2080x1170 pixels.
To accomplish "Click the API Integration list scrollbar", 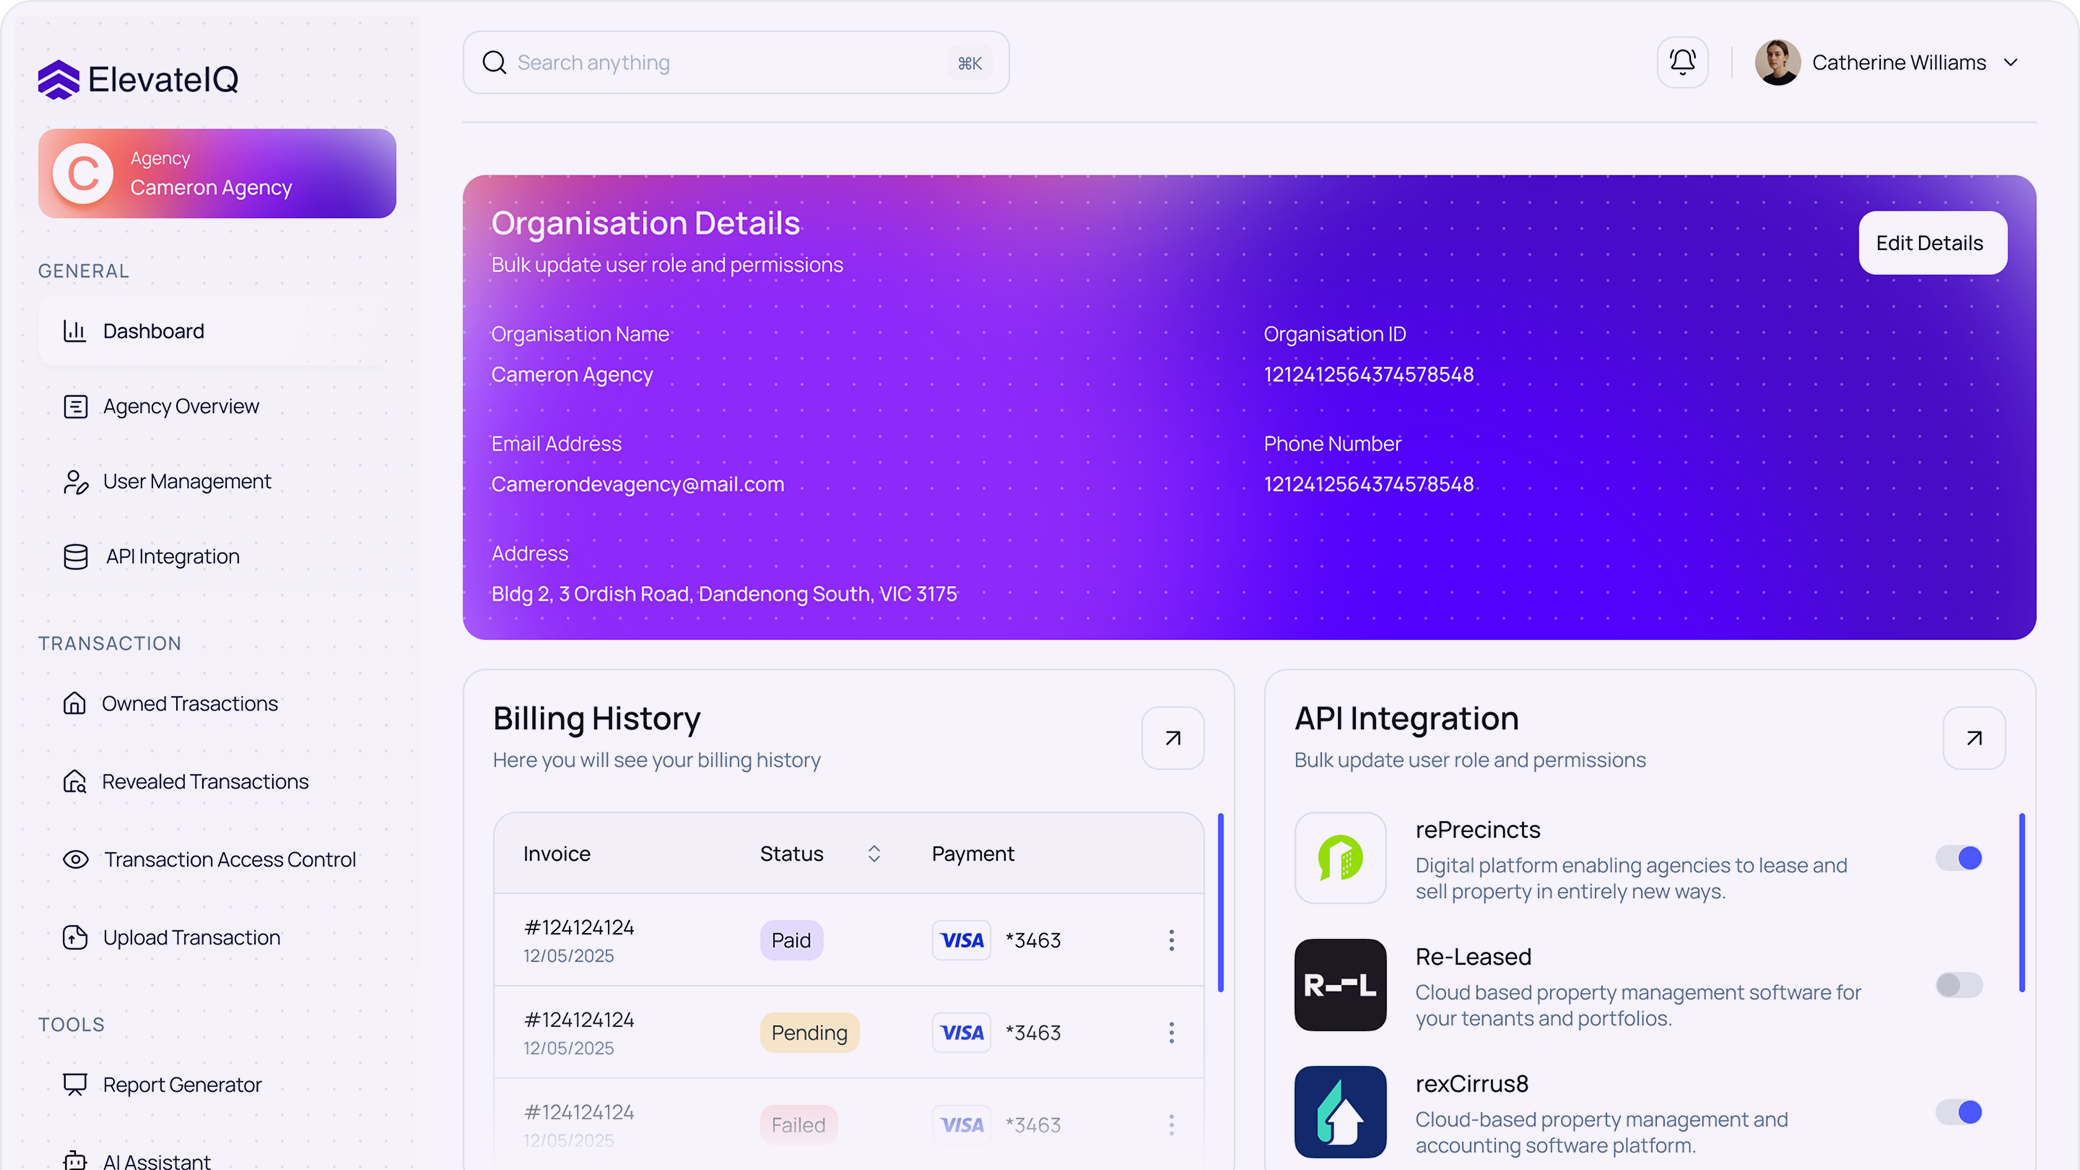I will 2021,902.
